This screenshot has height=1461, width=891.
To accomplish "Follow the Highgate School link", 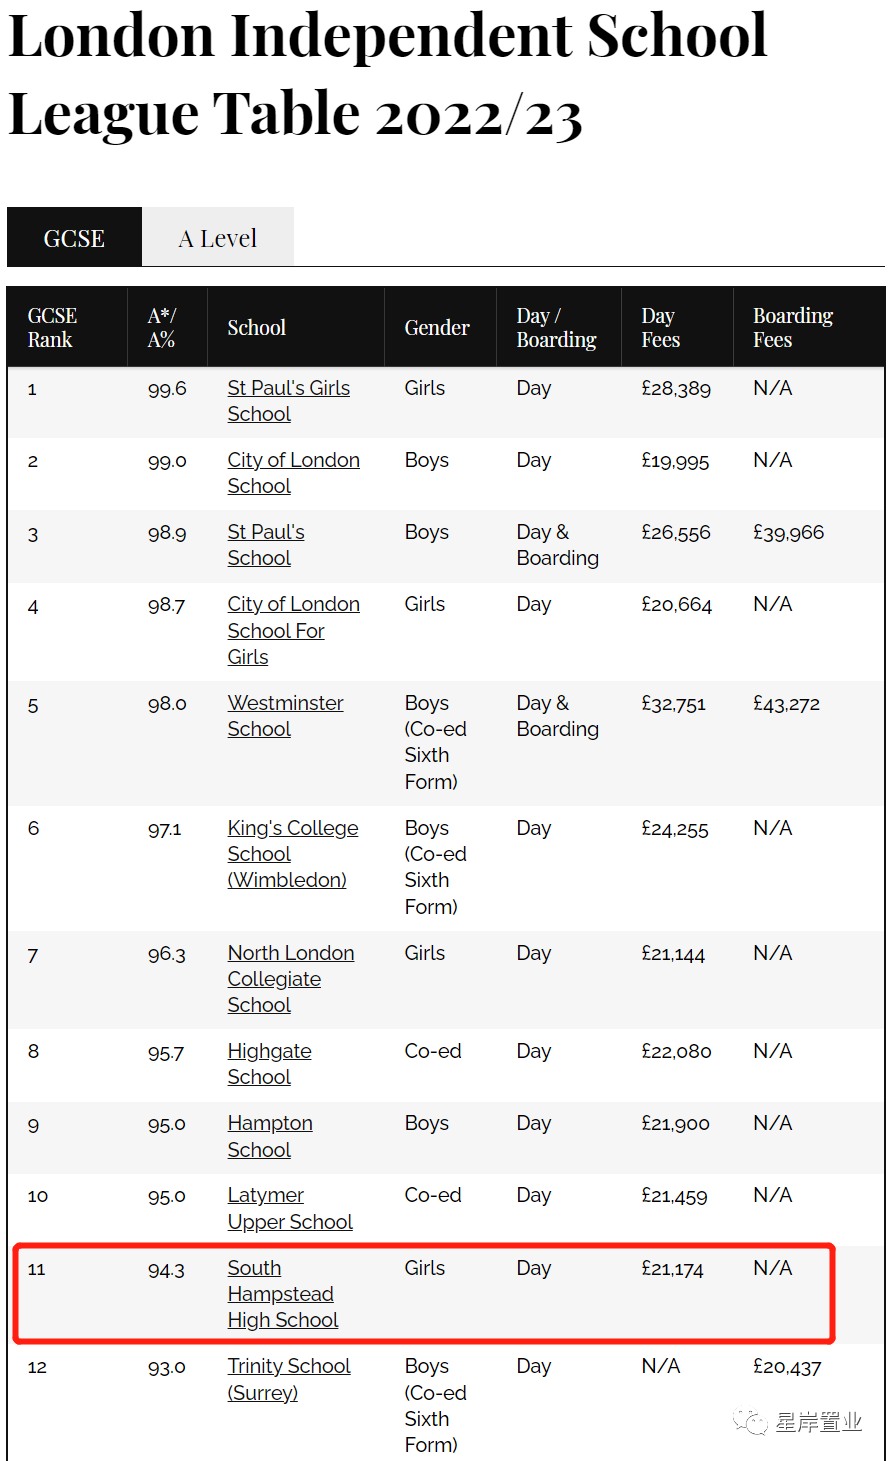I will 269,1064.
